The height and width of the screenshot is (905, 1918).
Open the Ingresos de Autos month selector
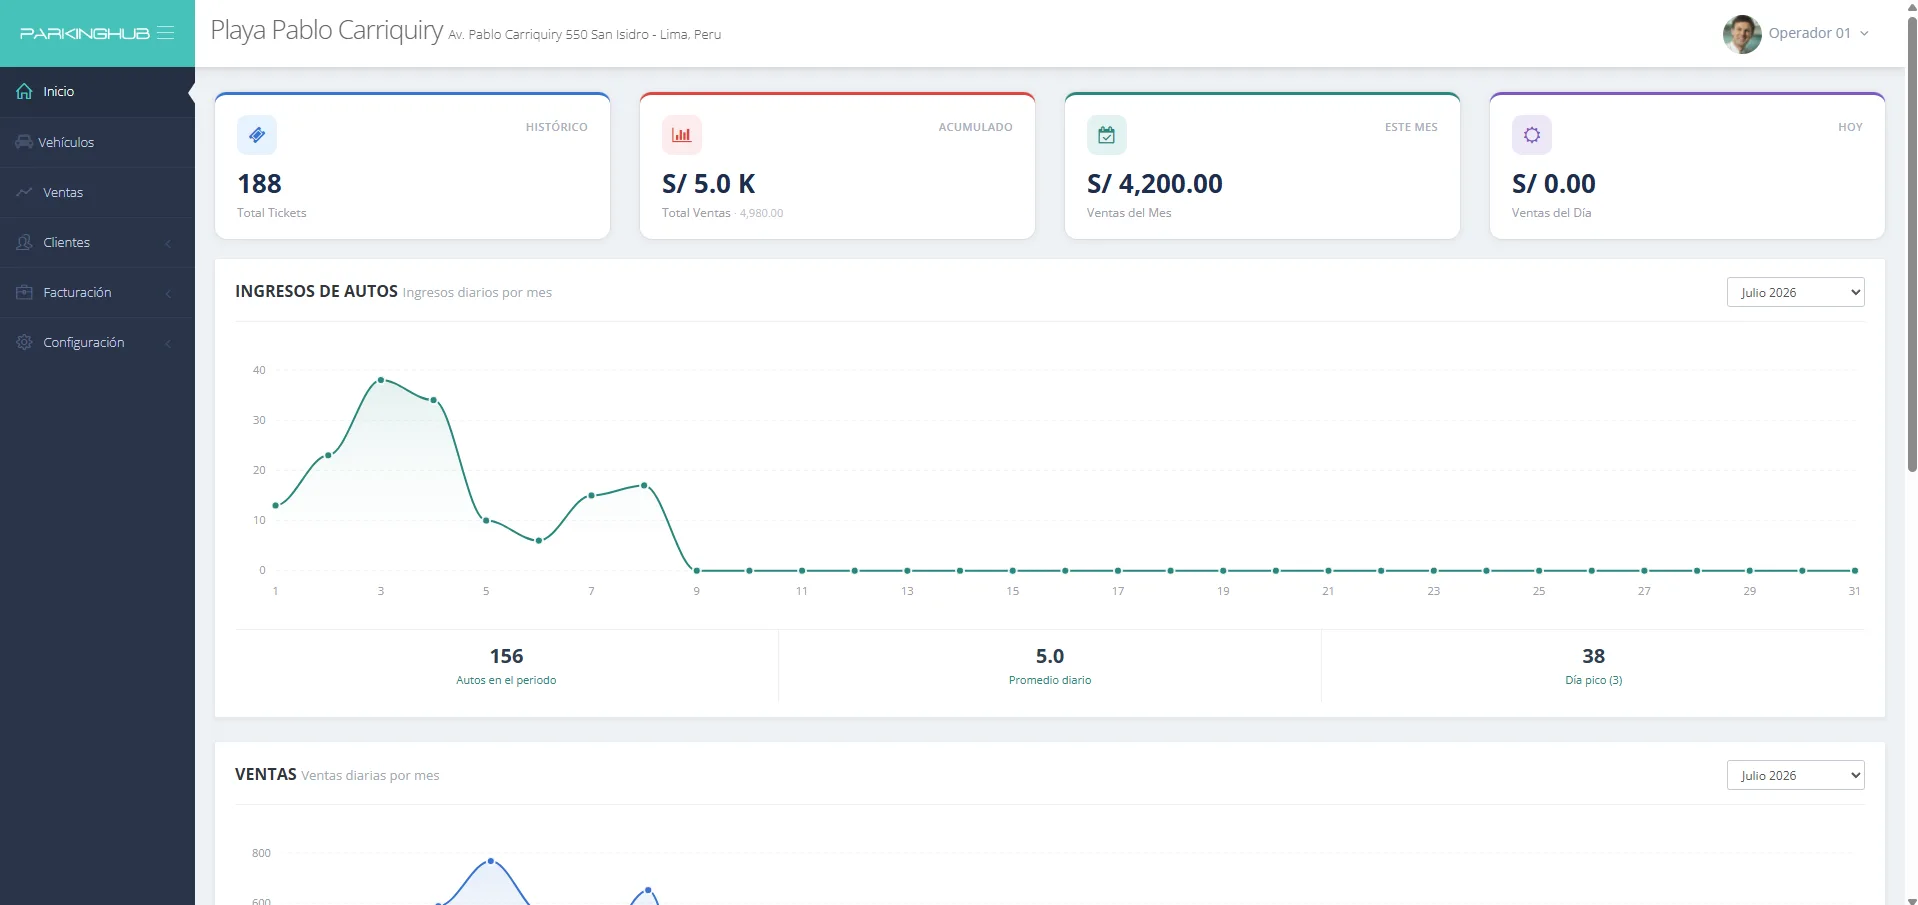tap(1795, 292)
